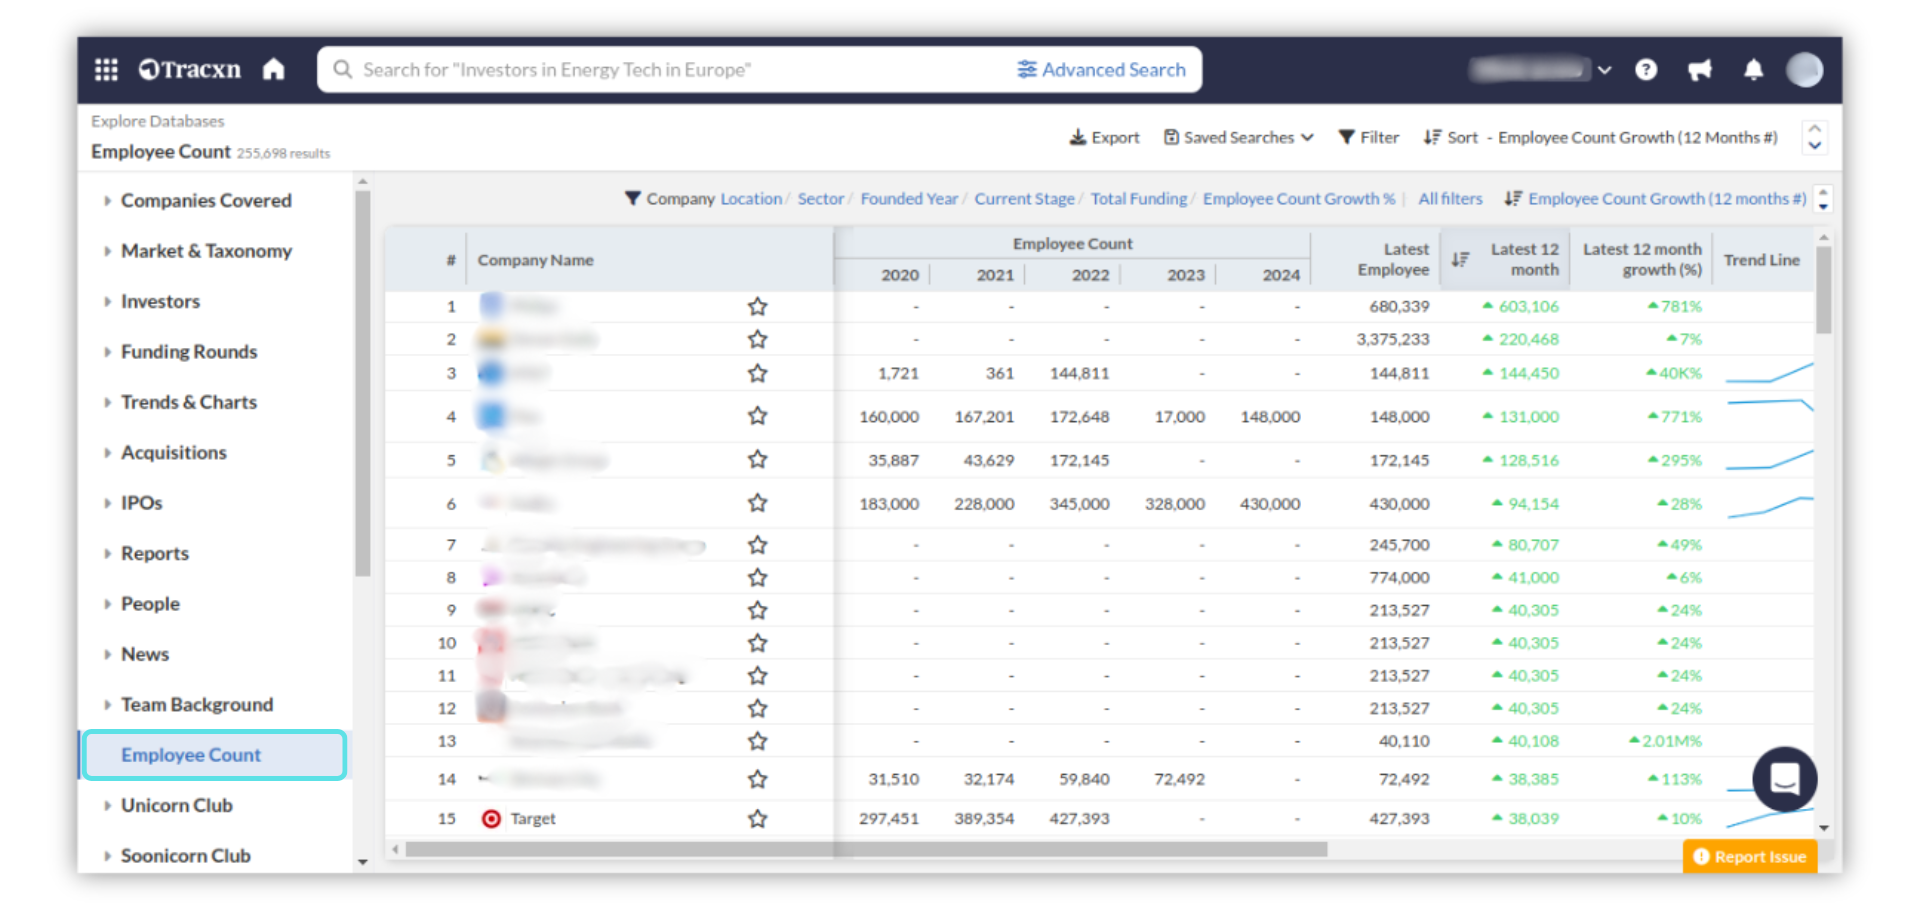Viewport: 1920px width, 917px height.
Task: Open the announcements megaphone icon
Action: click(1699, 70)
